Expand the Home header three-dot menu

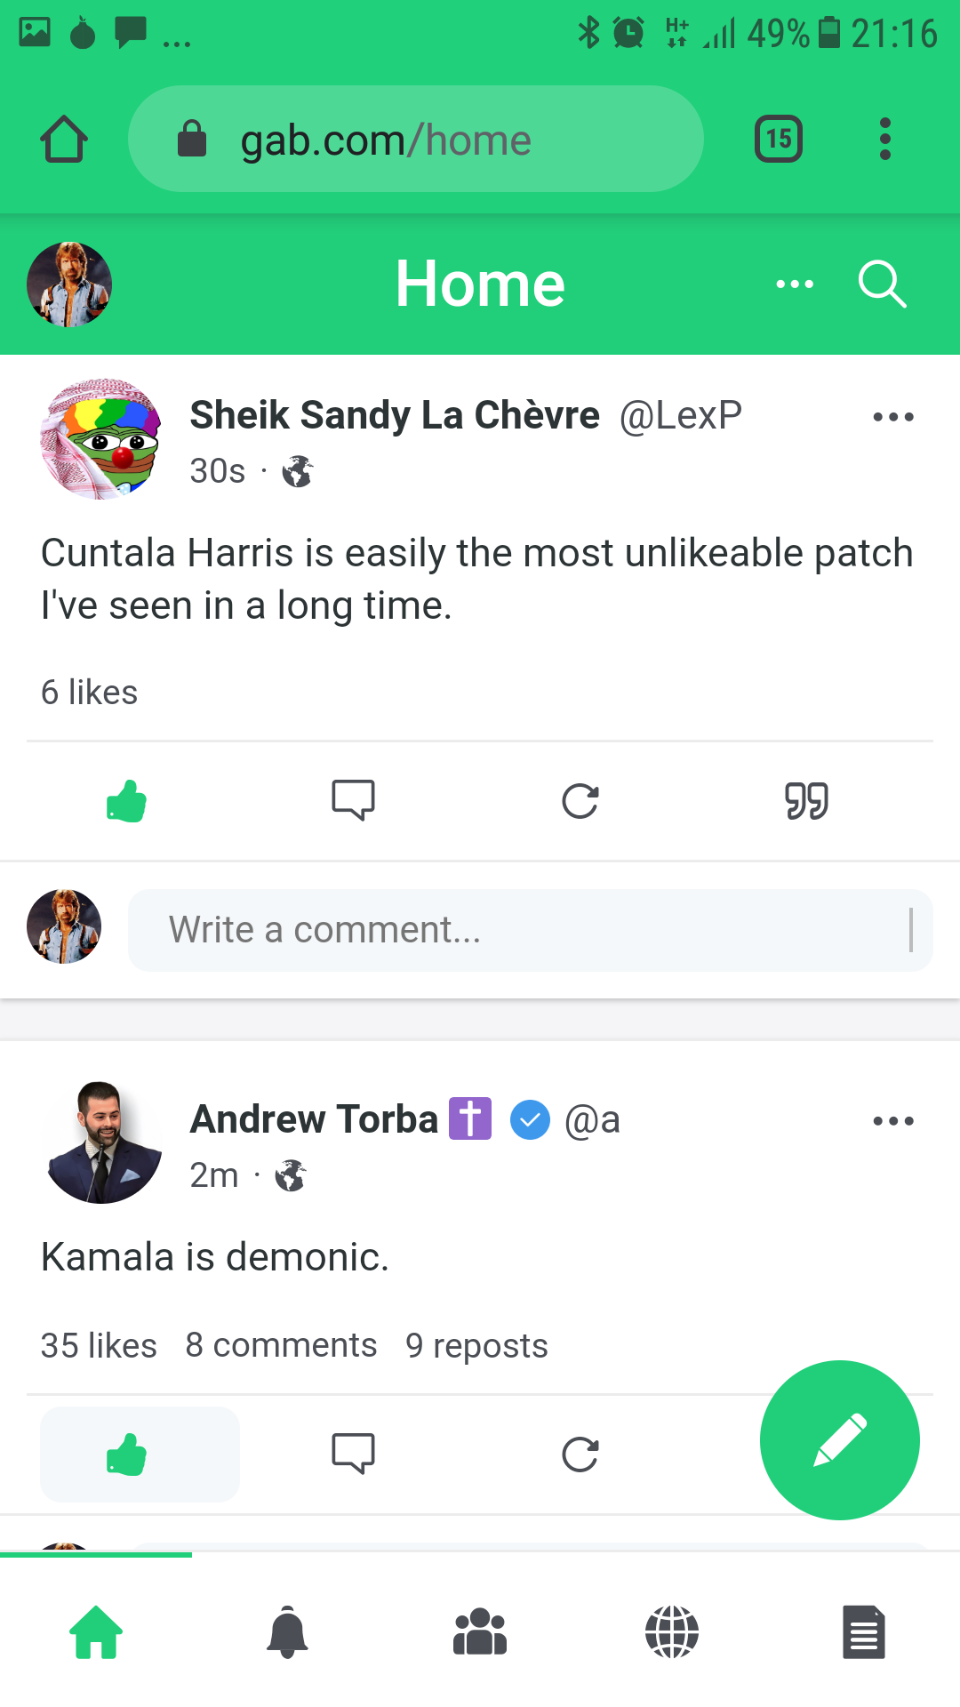(795, 285)
